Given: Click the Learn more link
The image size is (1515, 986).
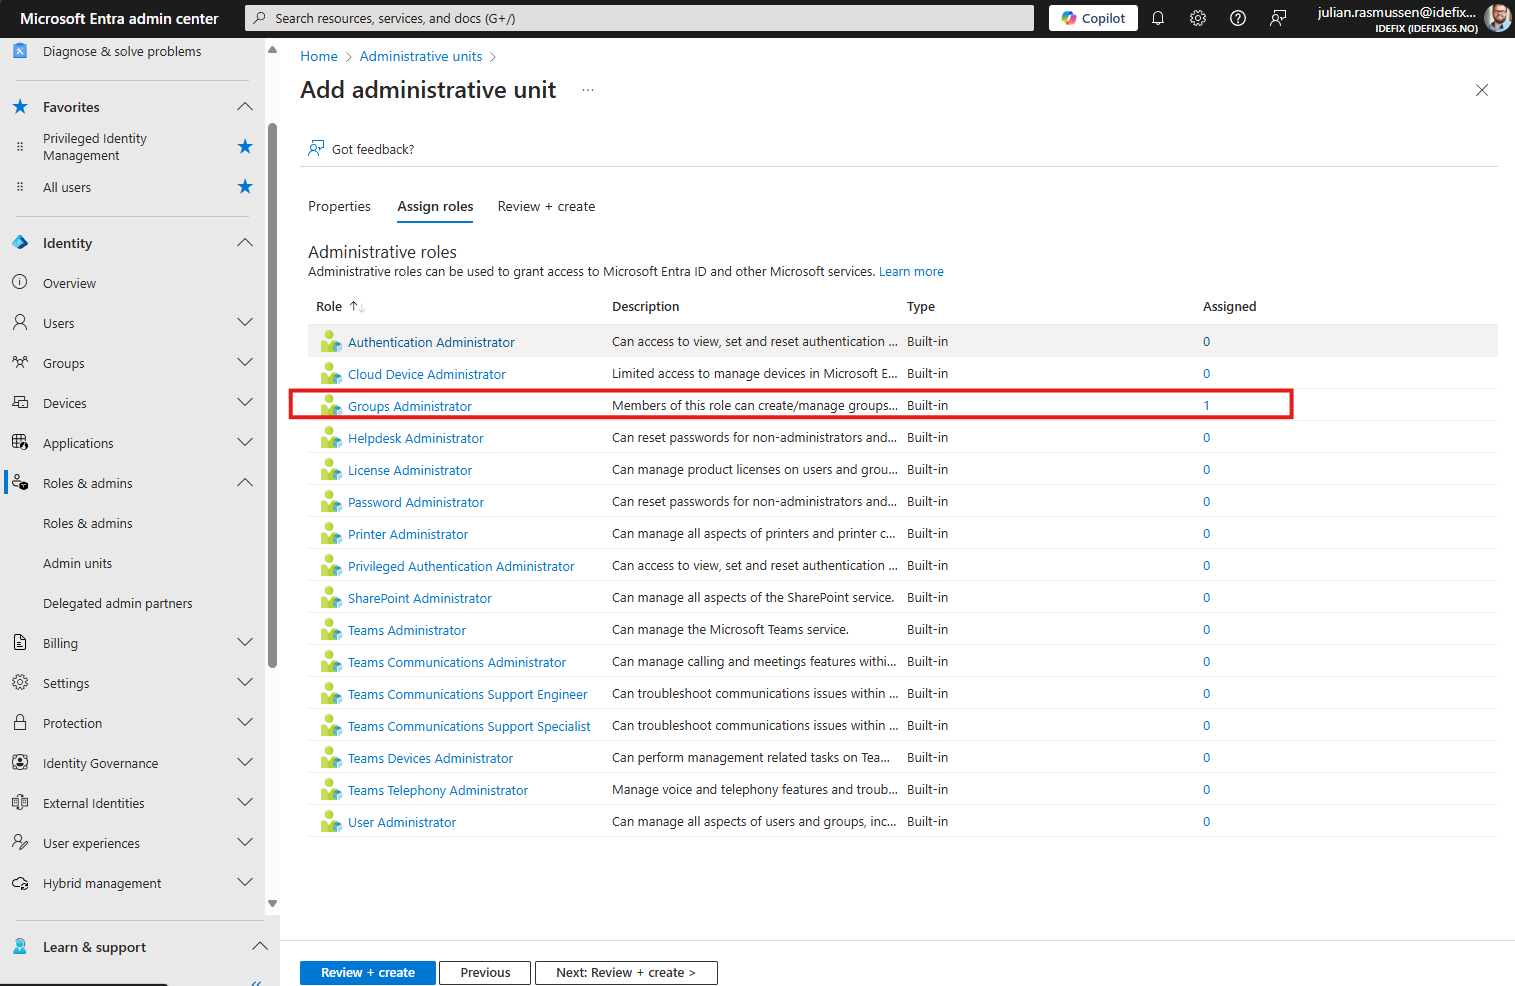Looking at the screenshot, I should coord(911,271).
